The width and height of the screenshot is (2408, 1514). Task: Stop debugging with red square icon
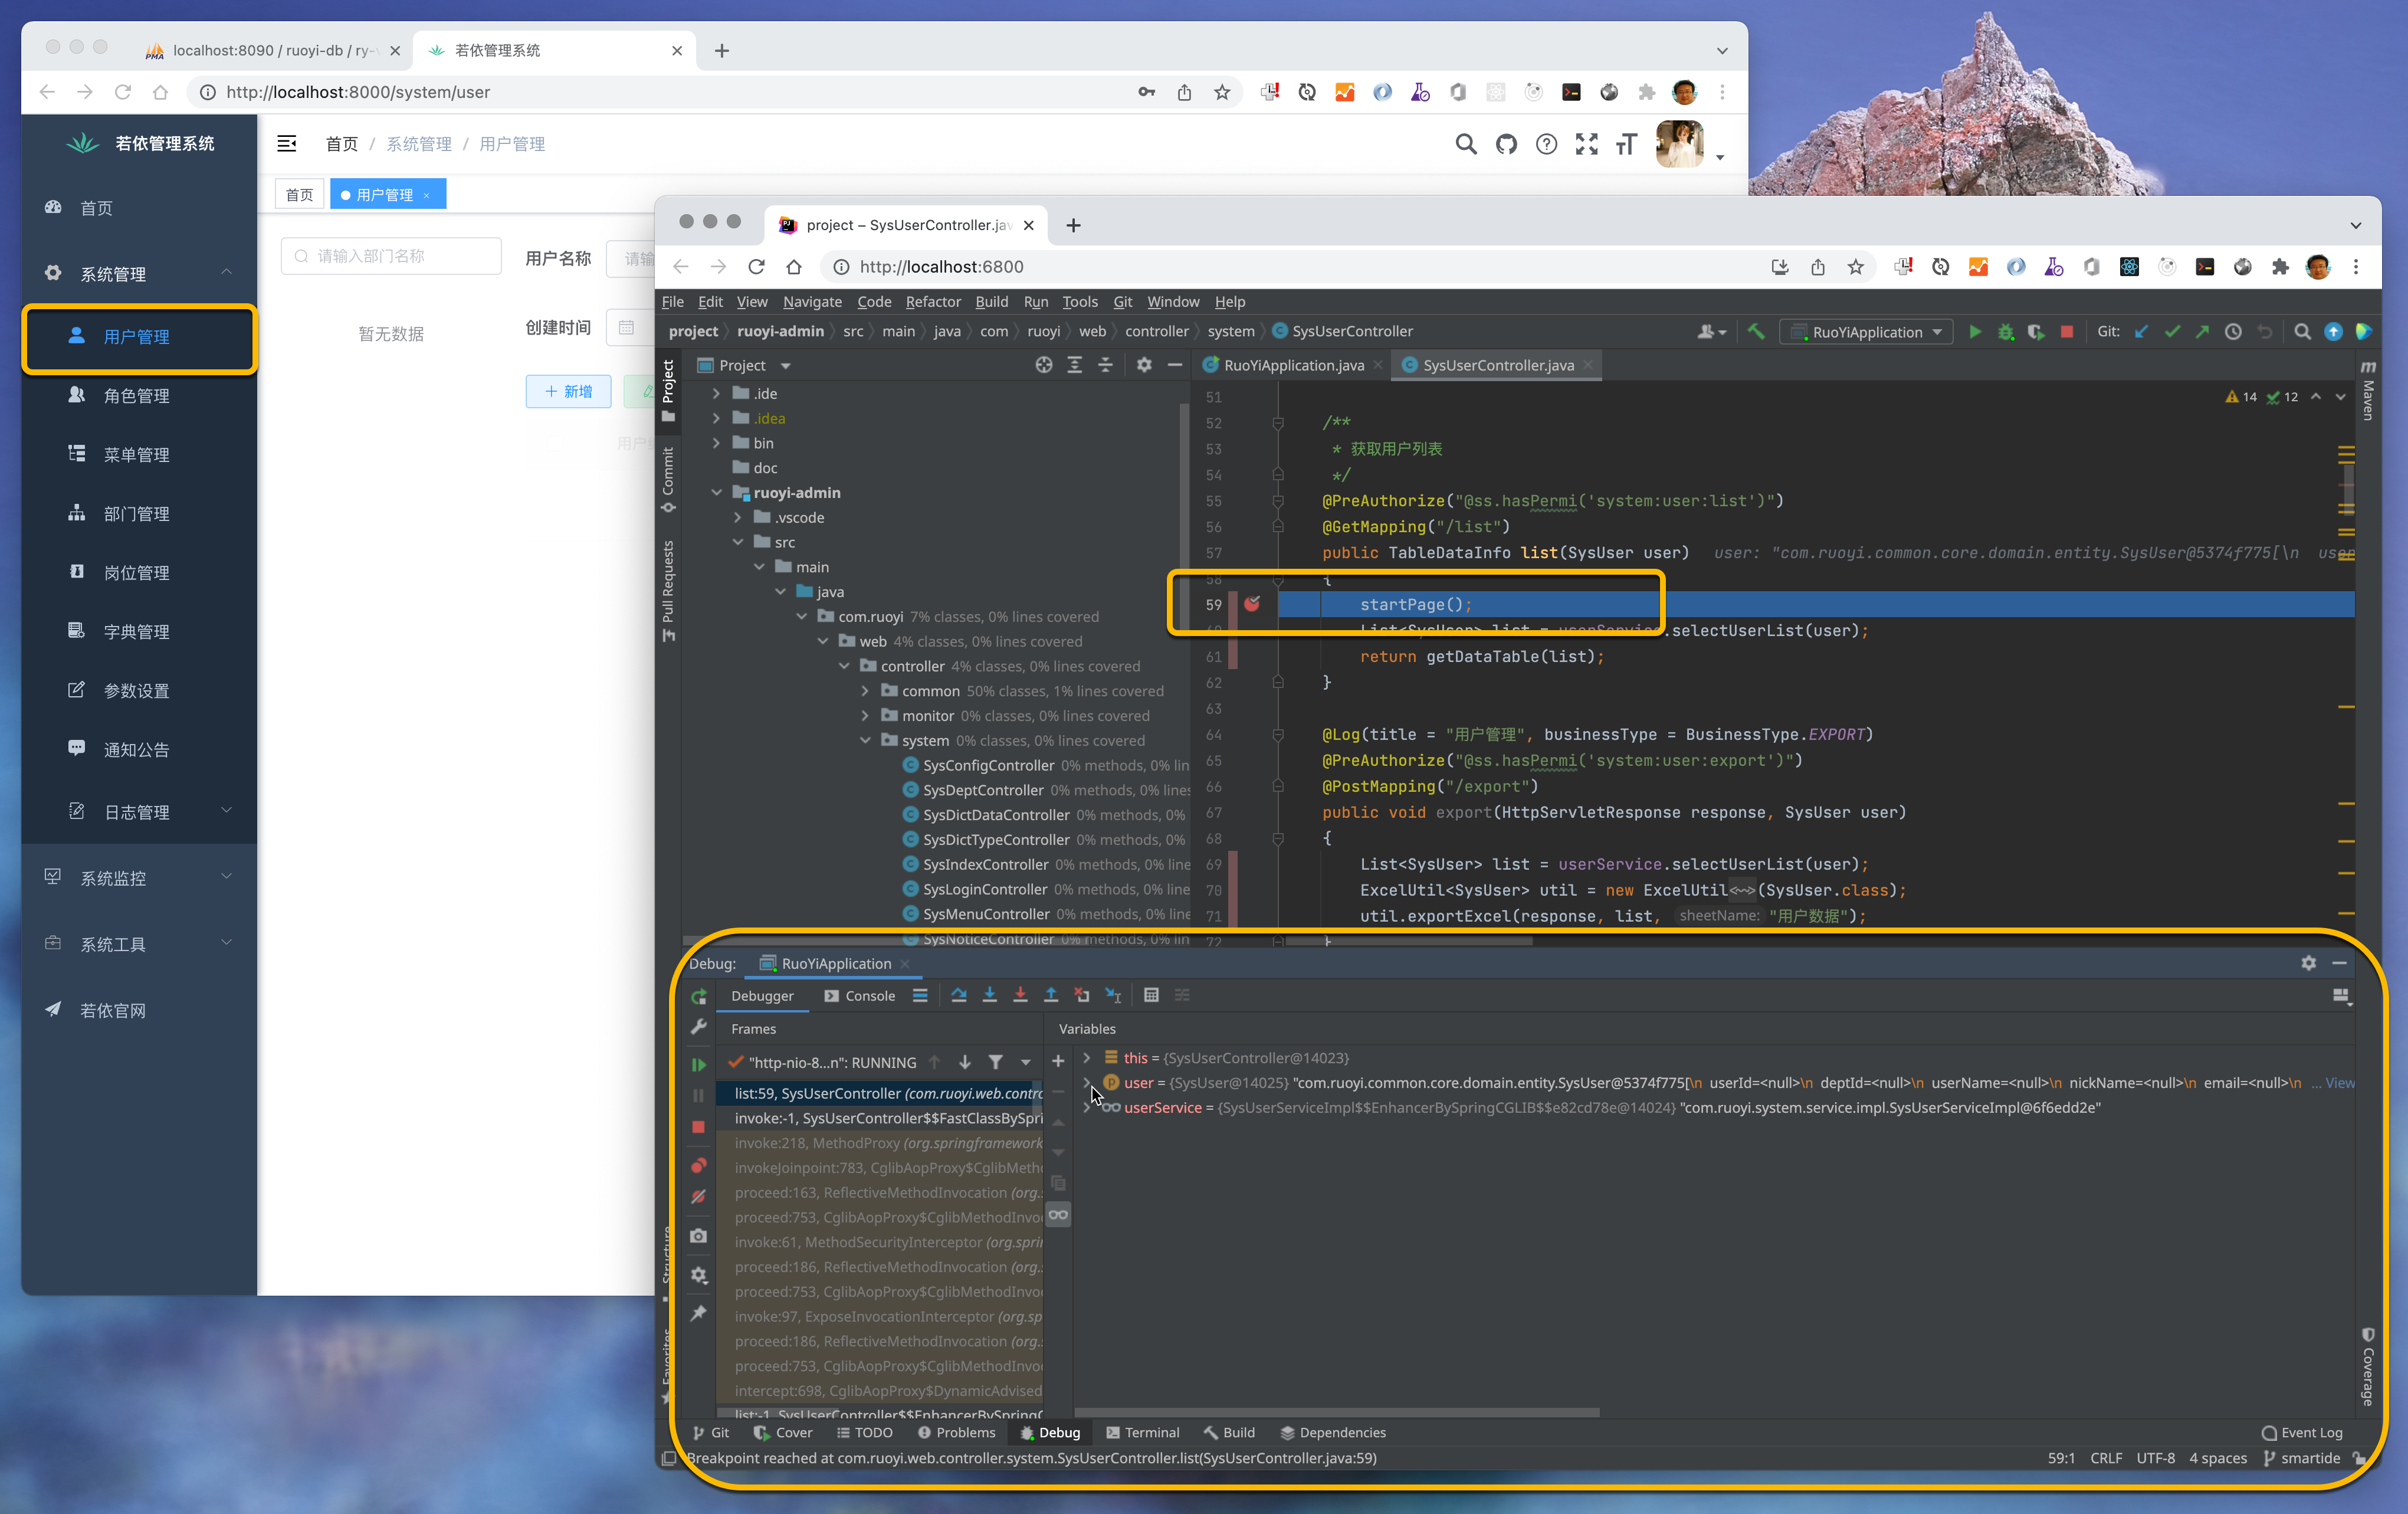pos(698,1127)
